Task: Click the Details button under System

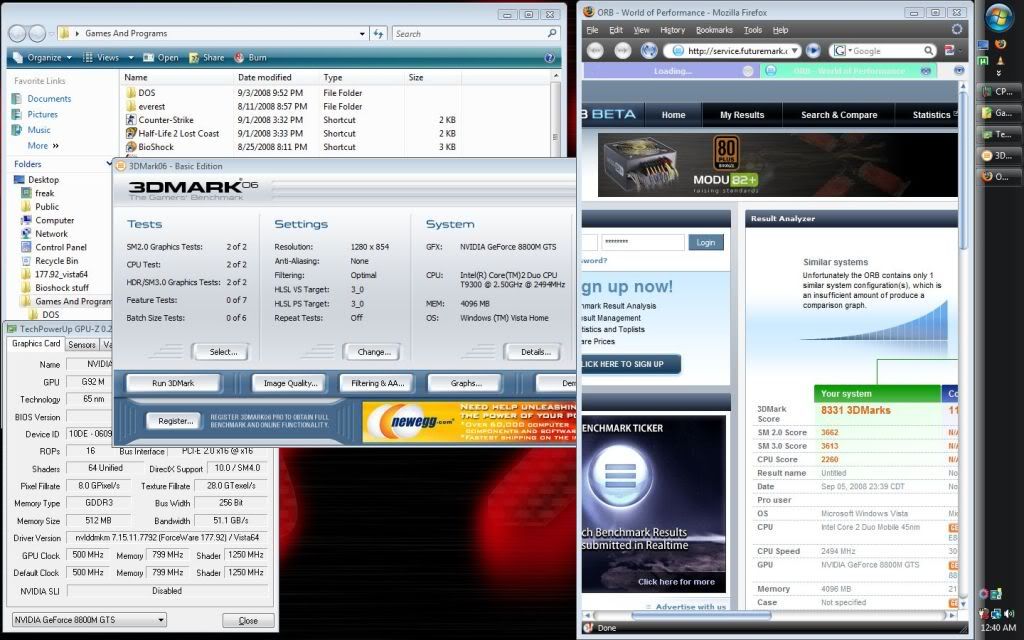Action: pos(536,352)
